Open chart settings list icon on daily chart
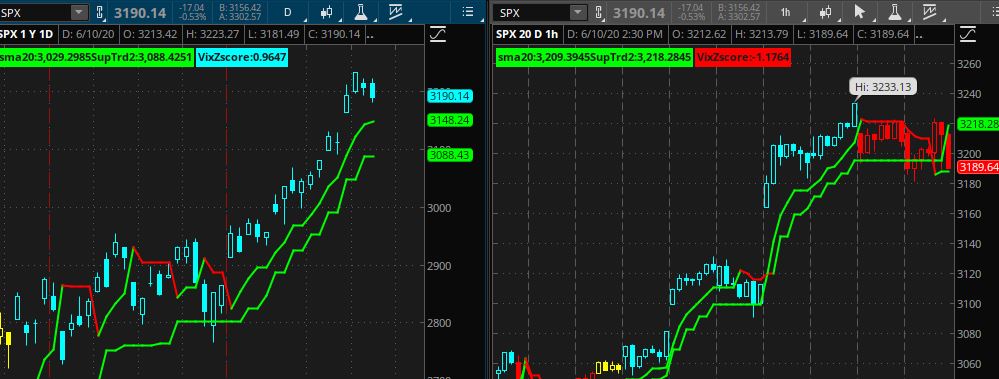 tap(467, 12)
